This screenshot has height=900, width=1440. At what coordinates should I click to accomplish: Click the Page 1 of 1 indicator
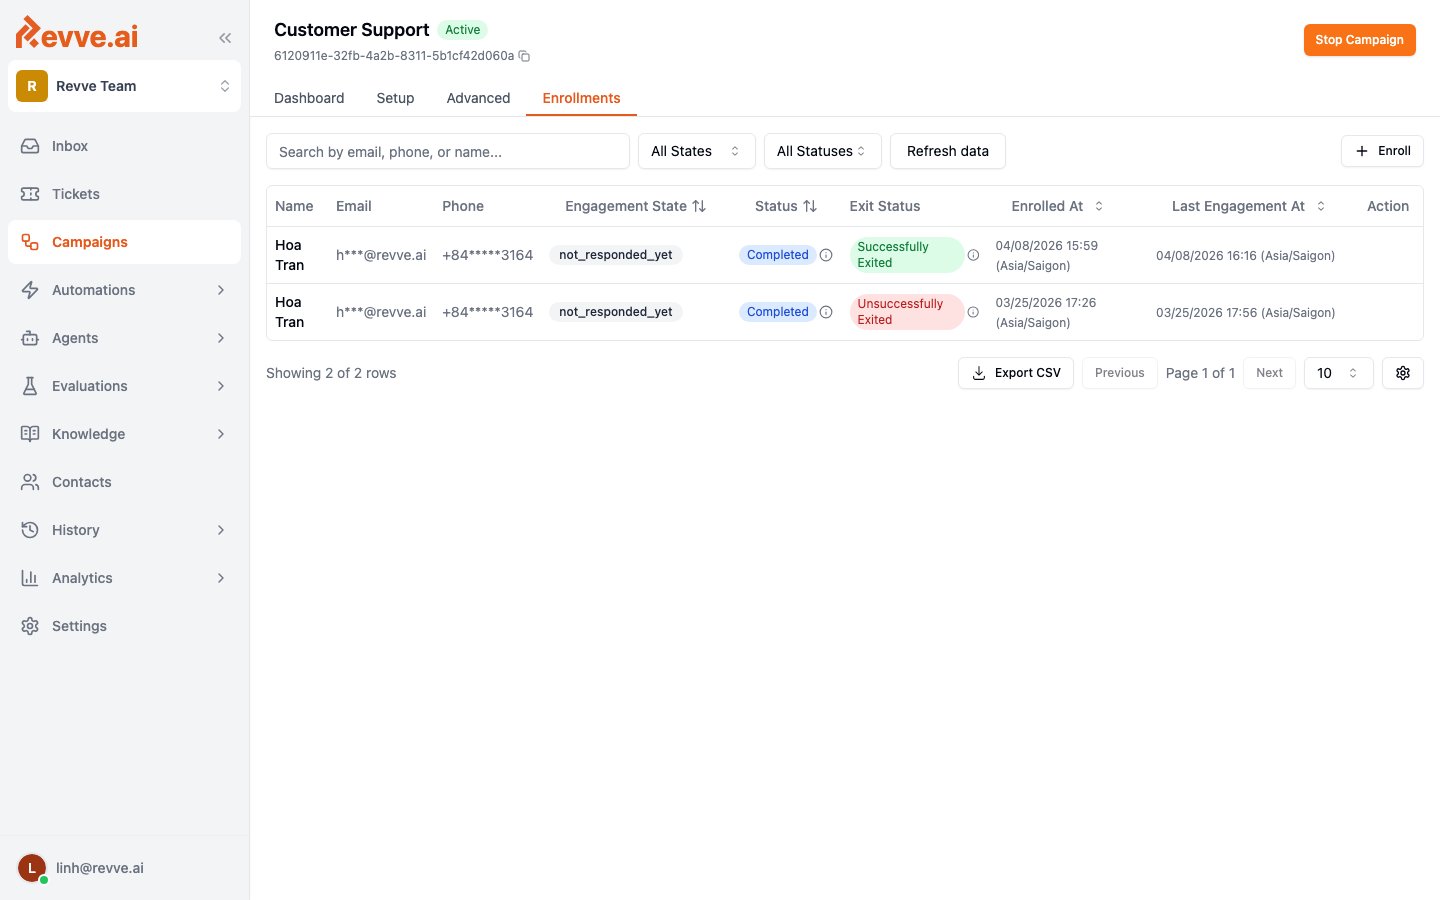tap(1200, 373)
